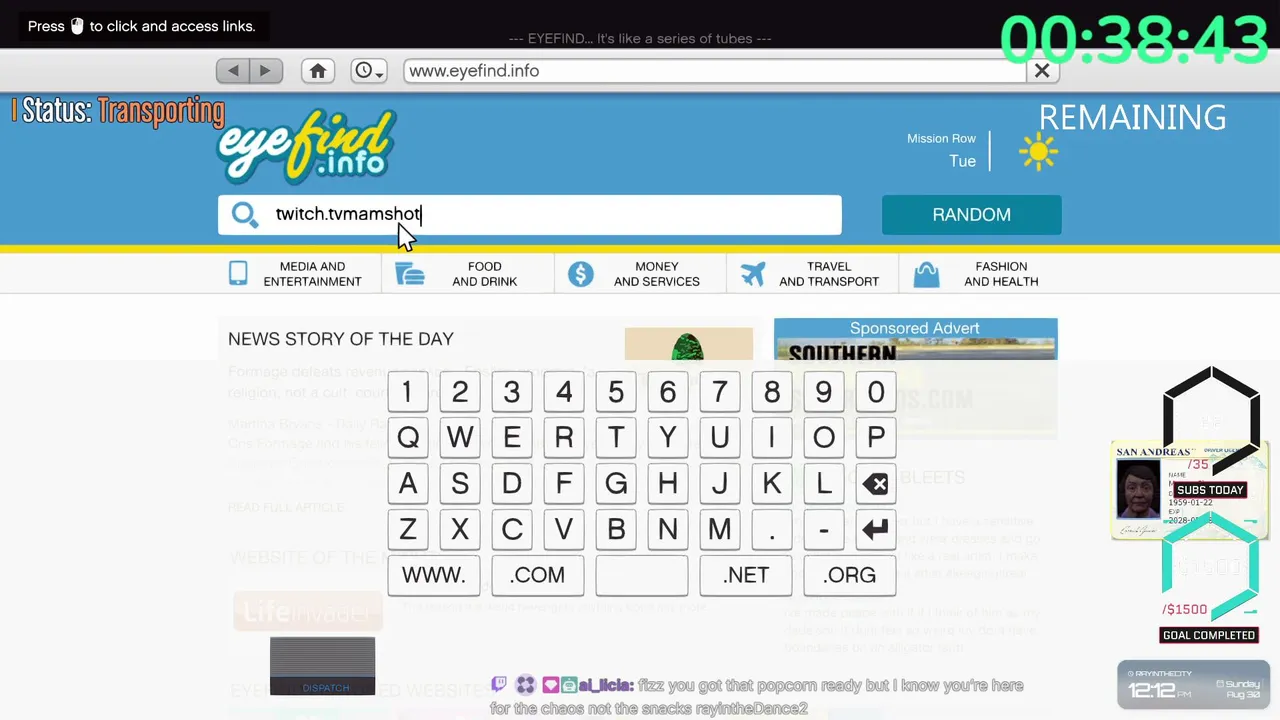
Task: Tap the backspace key on the keyboard
Action: 875,484
